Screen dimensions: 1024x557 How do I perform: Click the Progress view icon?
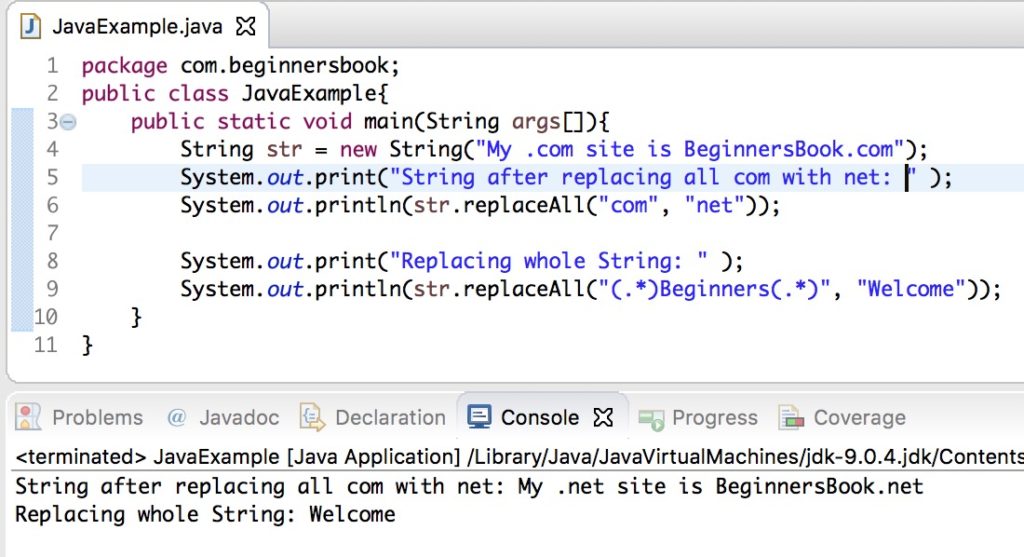(650, 419)
